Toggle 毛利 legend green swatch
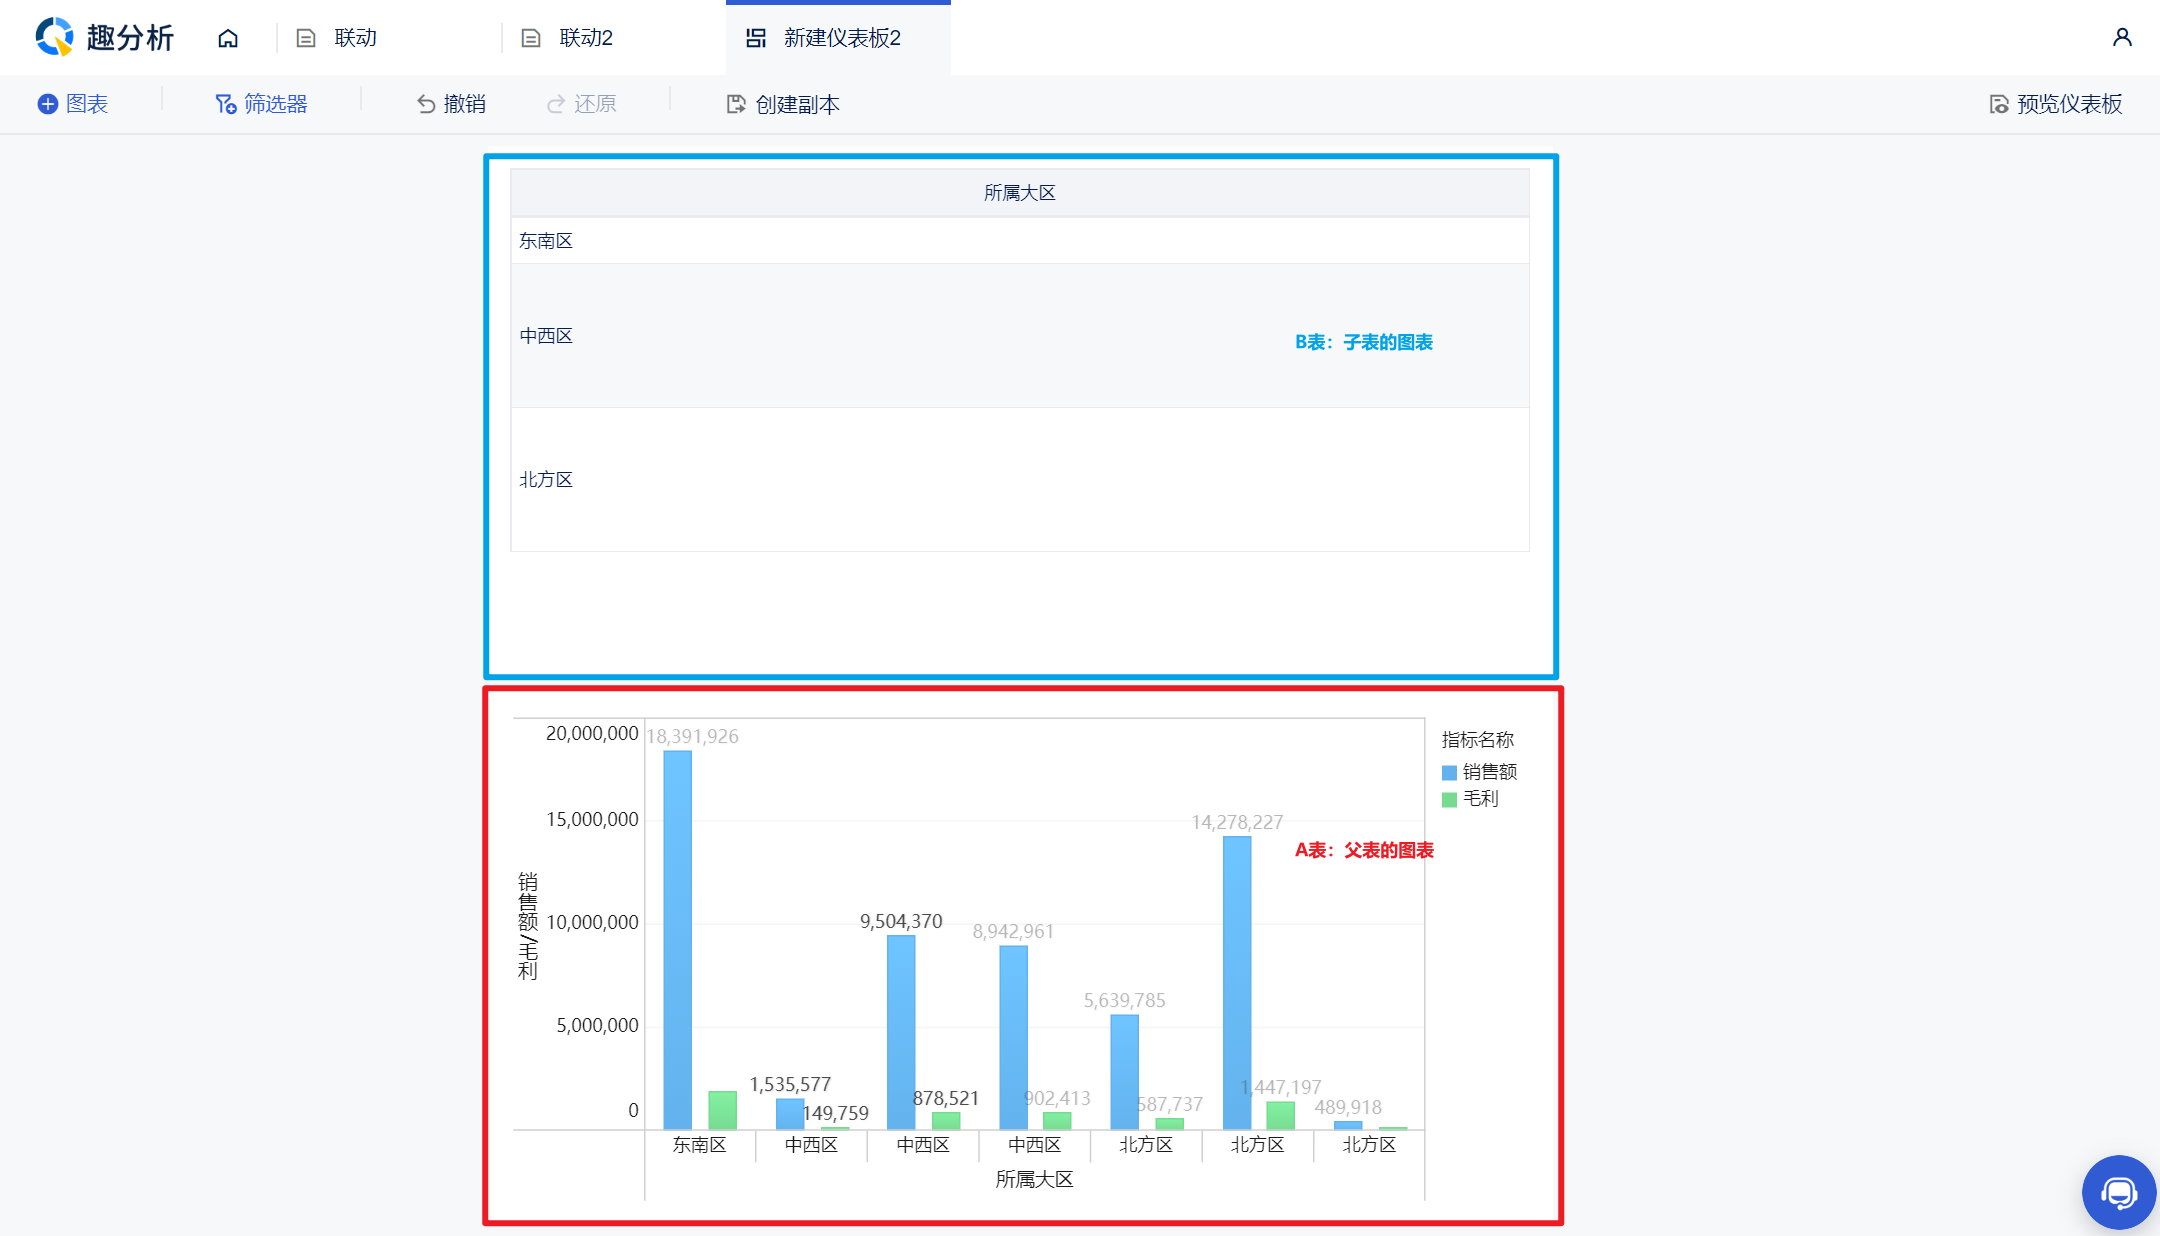 pyautogui.click(x=1449, y=799)
